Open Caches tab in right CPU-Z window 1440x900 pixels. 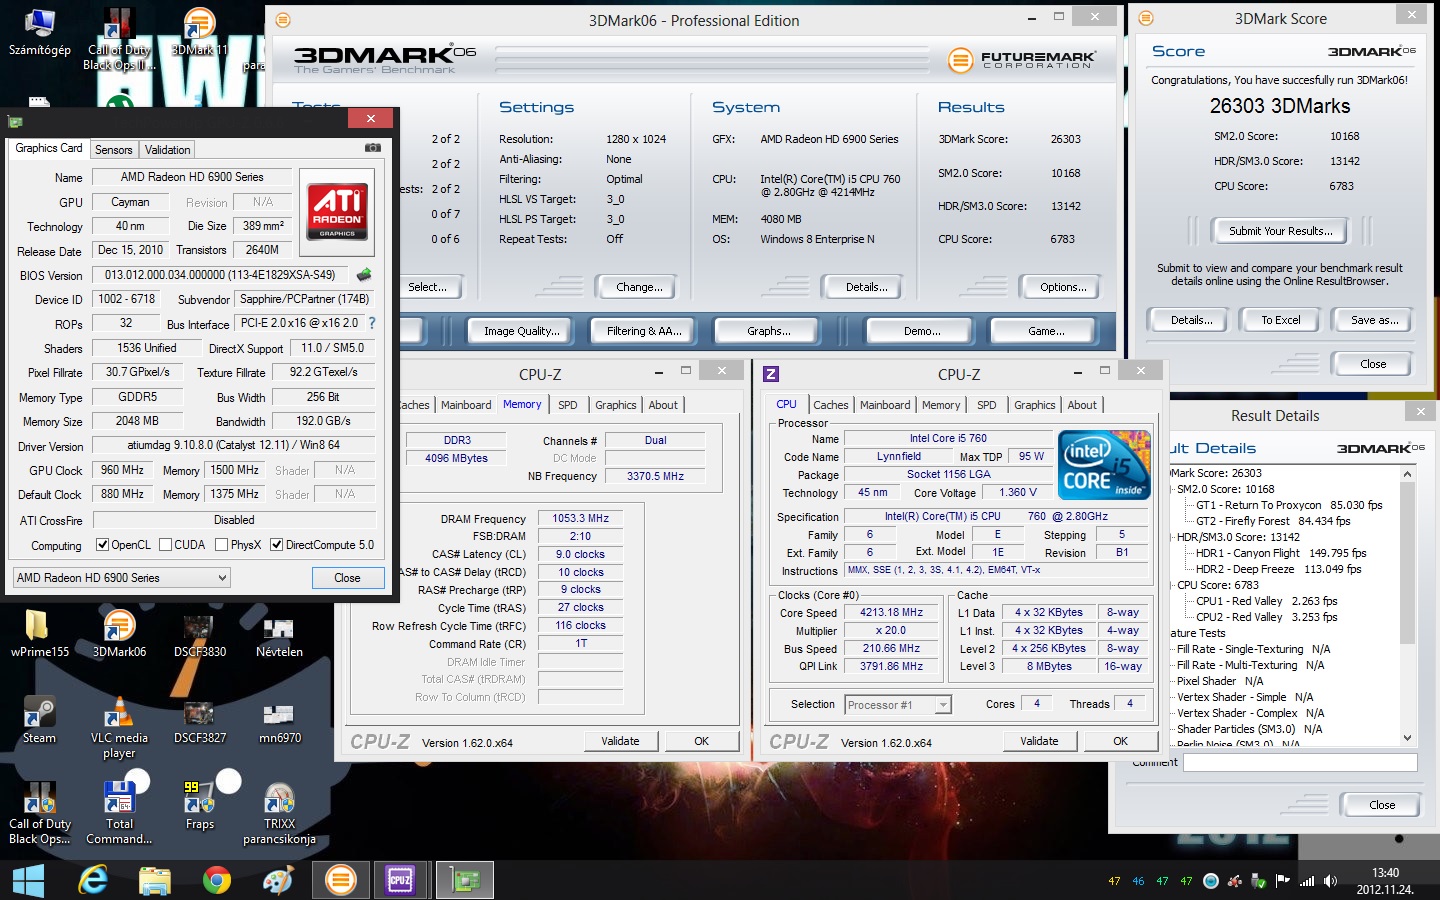click(830, 405)
